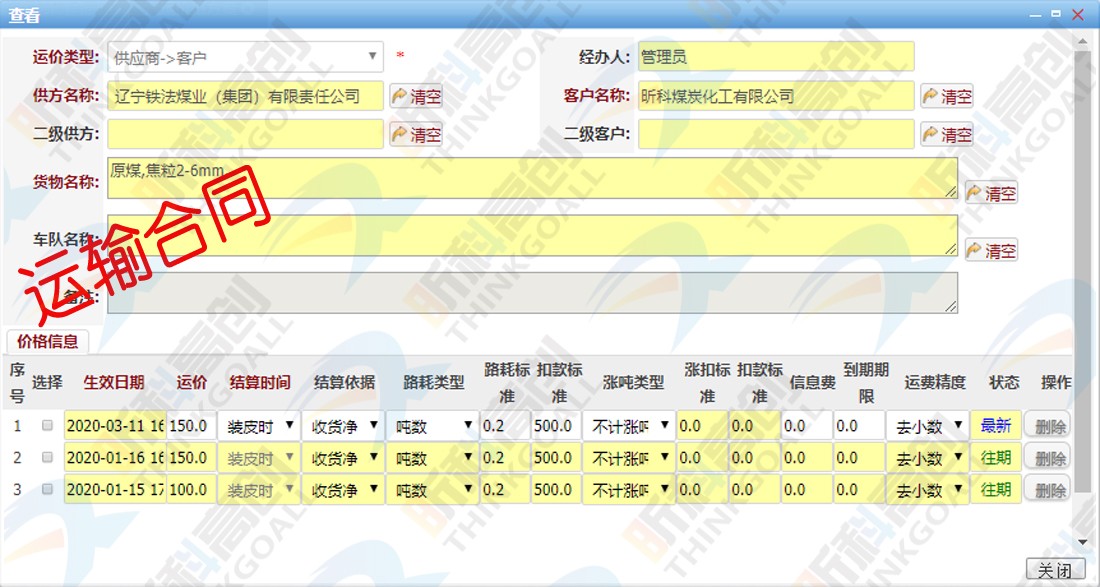Delete row 1 with 删除 button
The image size is (1100, 587).
click(1047, 426)
